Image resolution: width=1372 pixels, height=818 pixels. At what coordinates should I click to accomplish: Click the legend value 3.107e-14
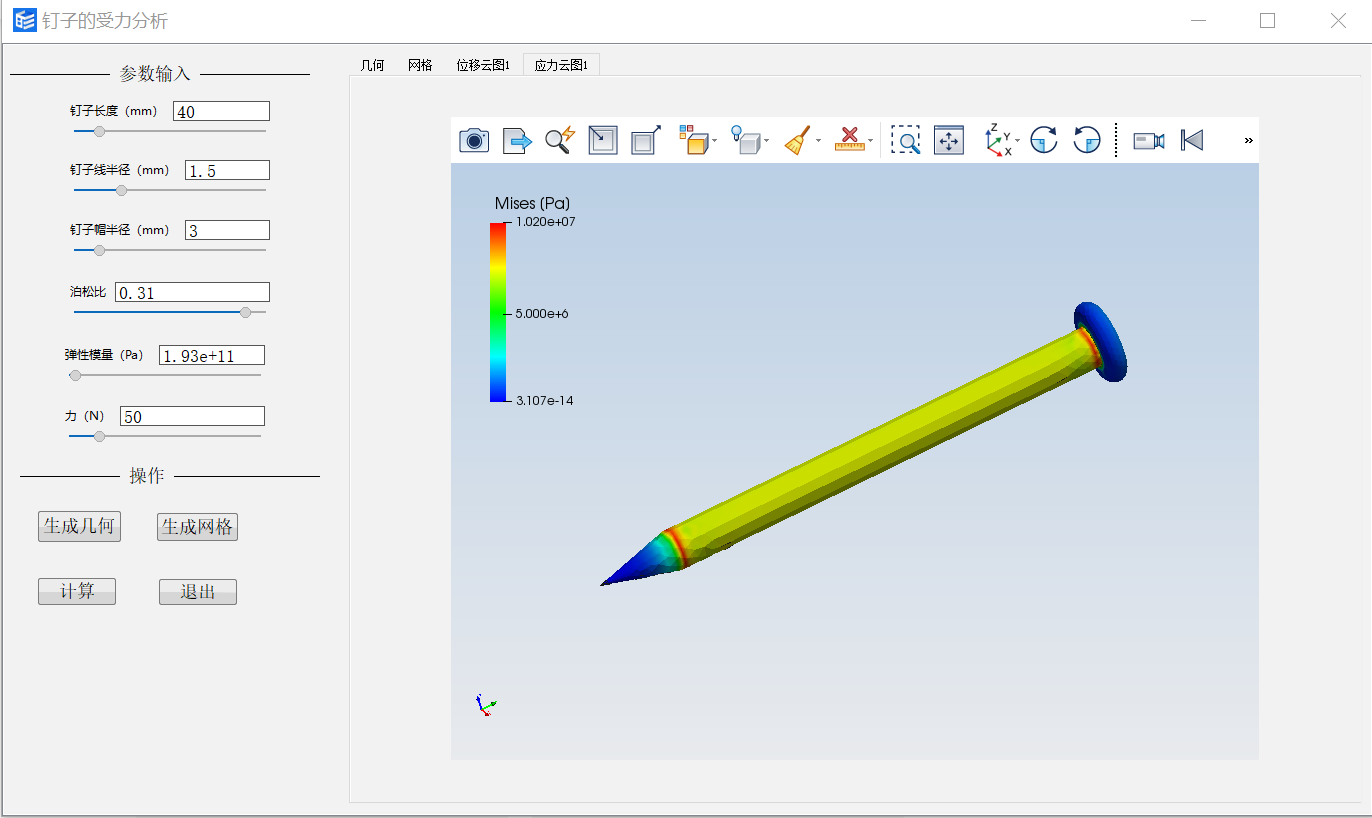click(545, 401)
